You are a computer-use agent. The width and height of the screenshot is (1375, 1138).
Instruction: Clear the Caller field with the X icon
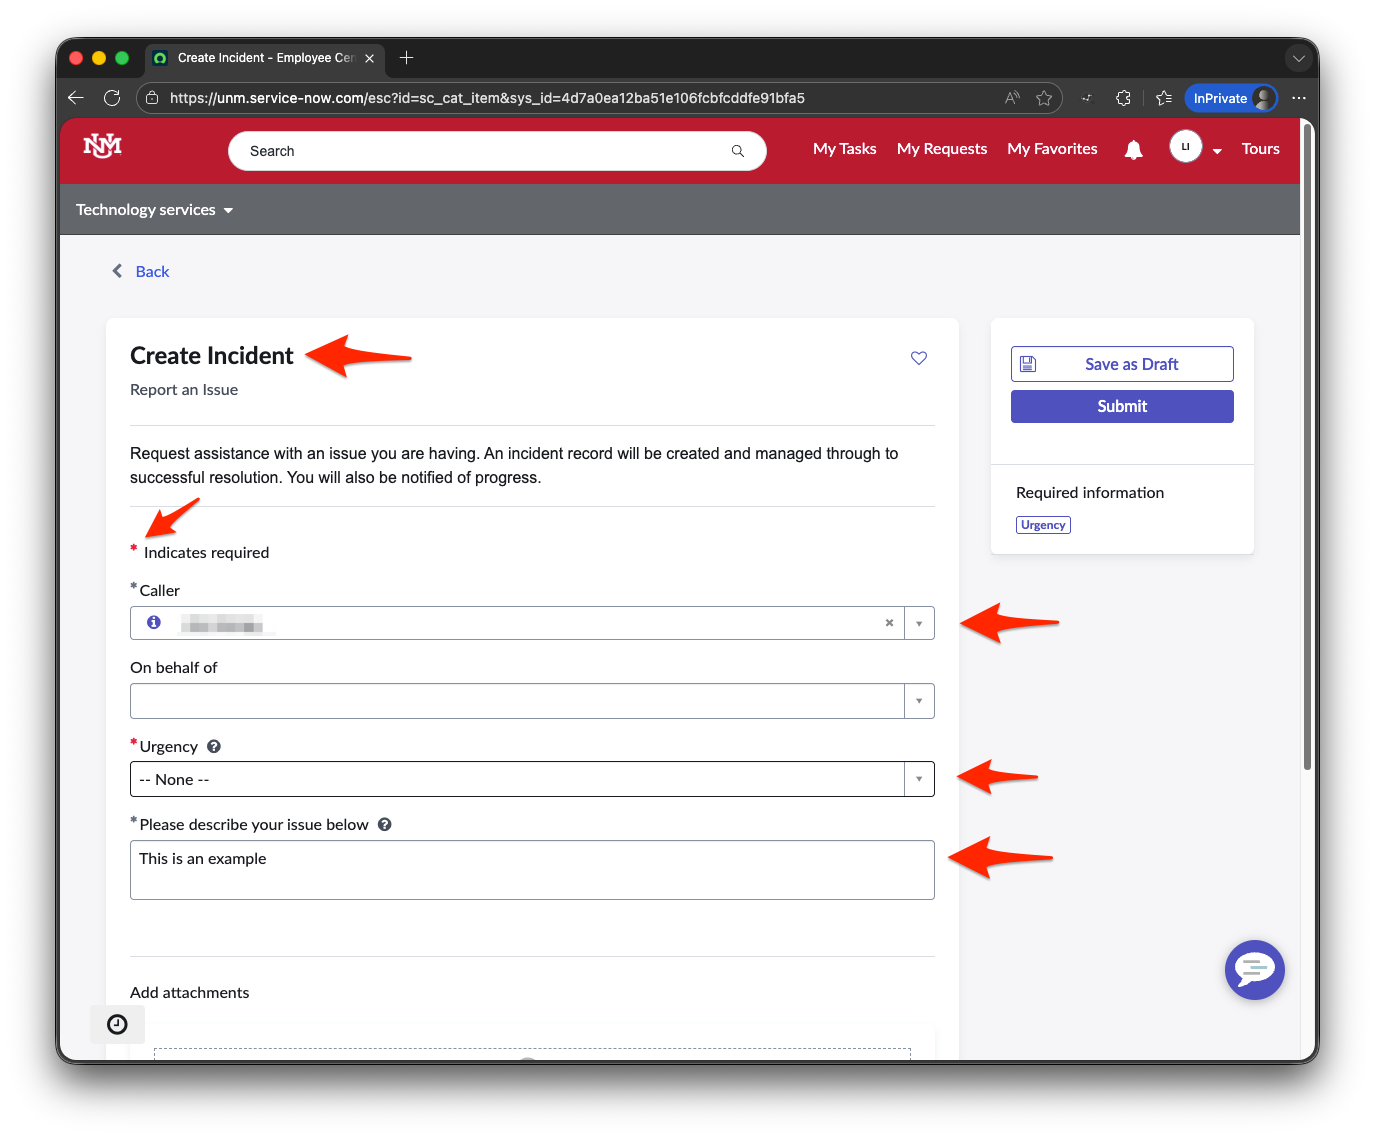(888, 622)
